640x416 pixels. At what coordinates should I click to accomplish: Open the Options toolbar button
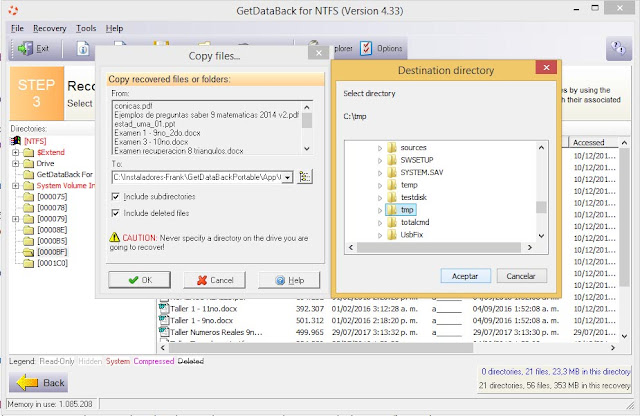(382, 48)
